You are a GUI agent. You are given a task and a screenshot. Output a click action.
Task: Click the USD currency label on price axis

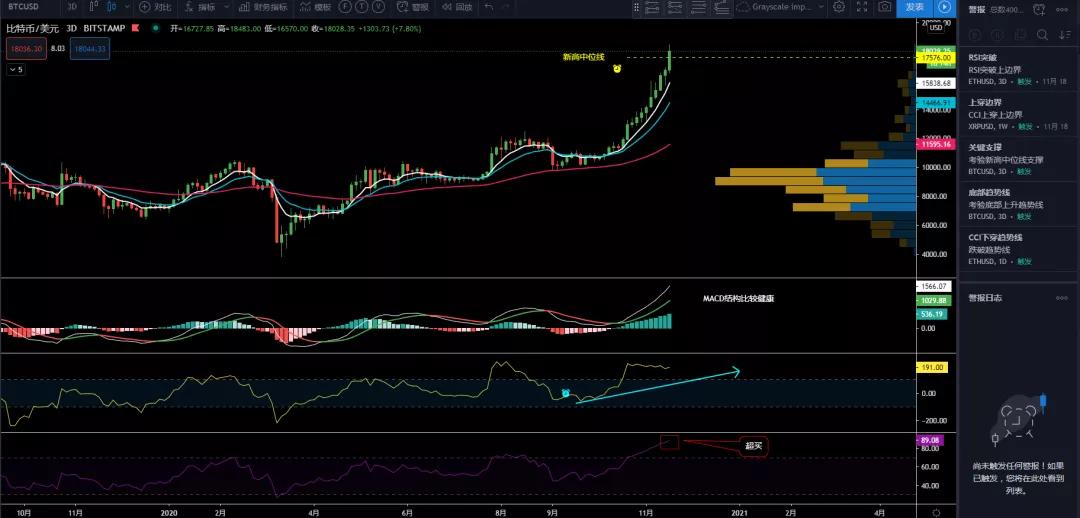coord(935,28)
